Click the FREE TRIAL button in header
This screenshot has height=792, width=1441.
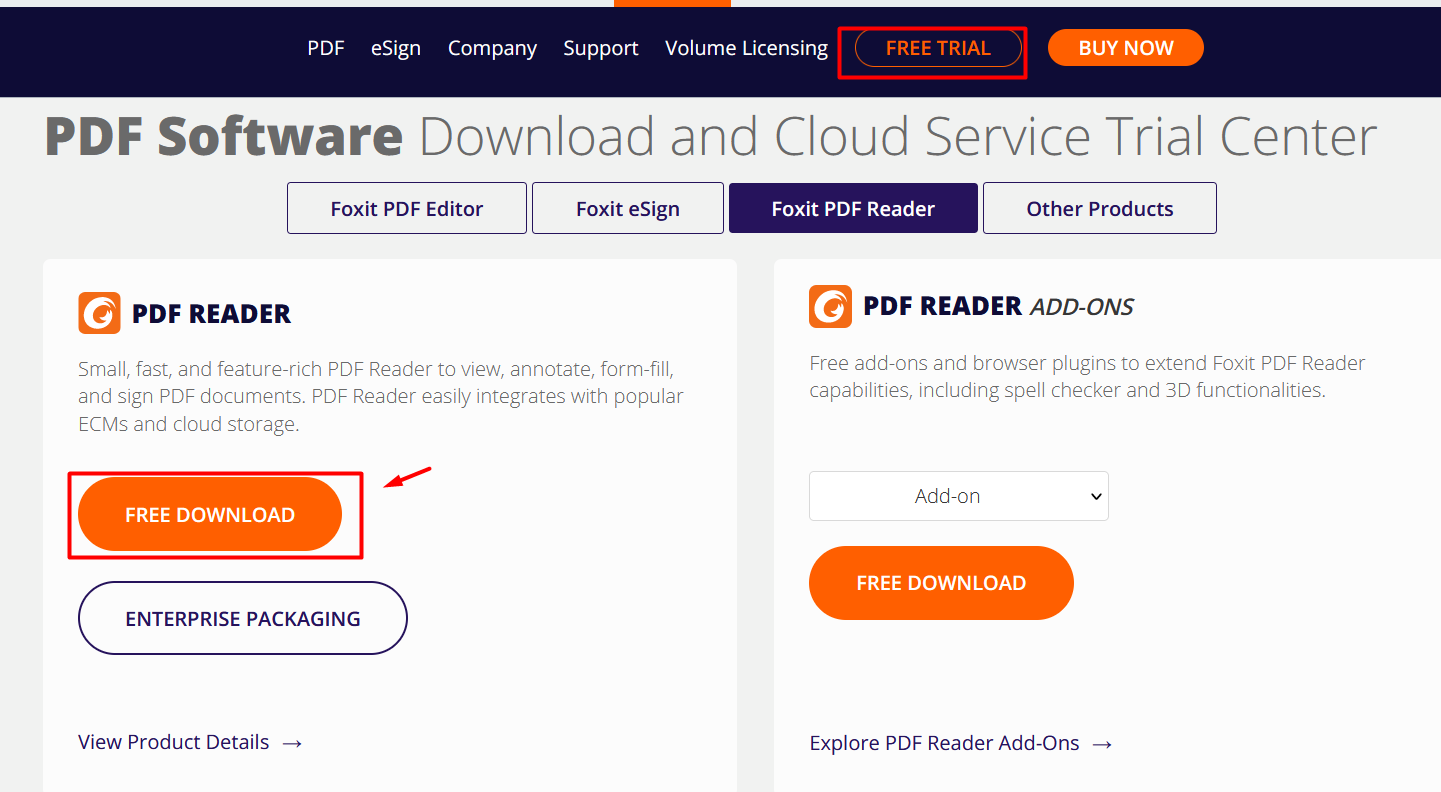click(x=938, y=48)
